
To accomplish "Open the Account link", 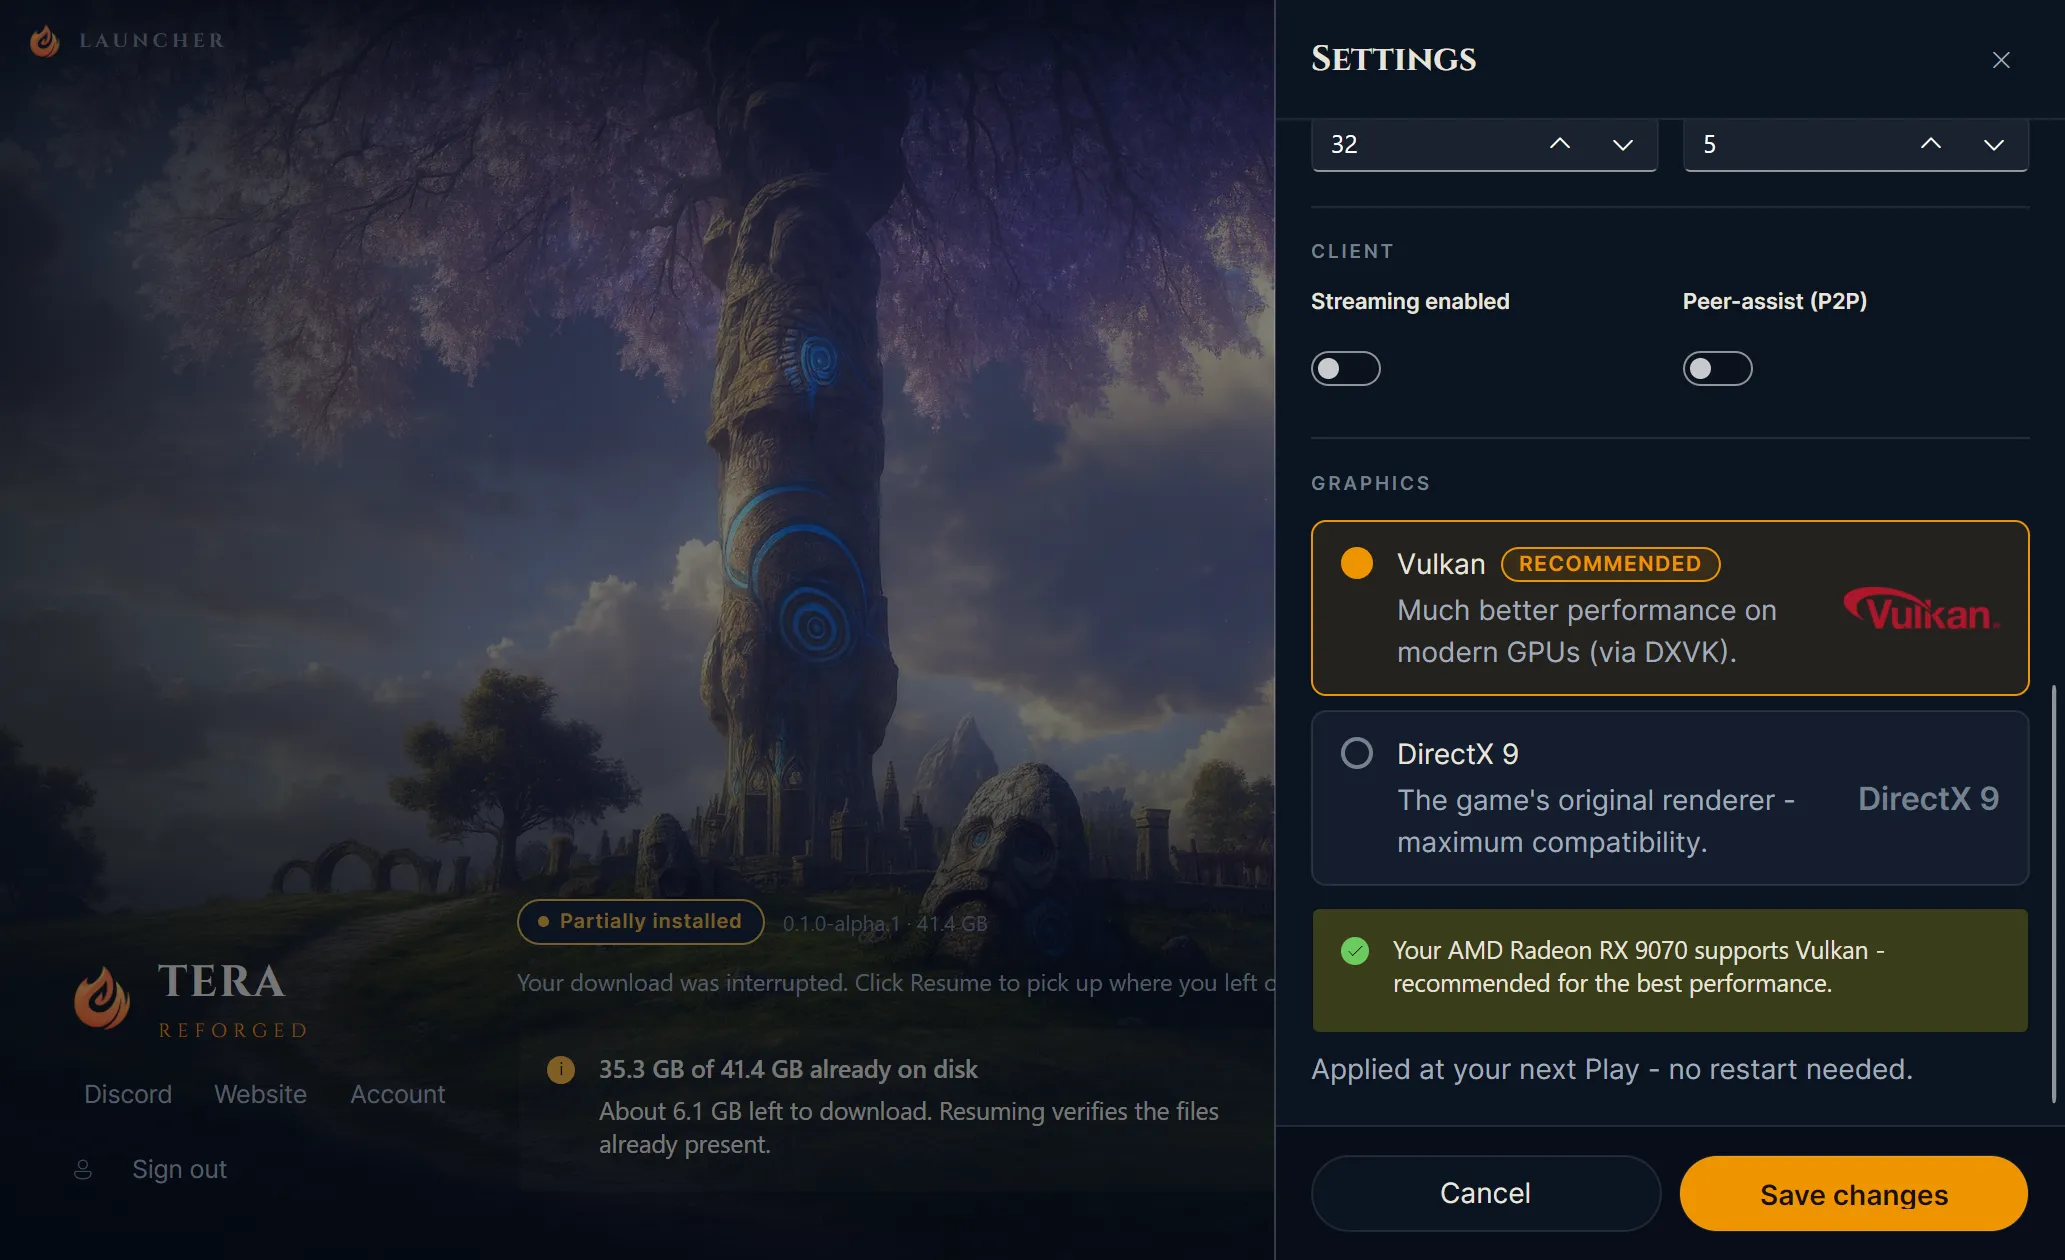I will pyautogui.click(x=397, y=1094).
